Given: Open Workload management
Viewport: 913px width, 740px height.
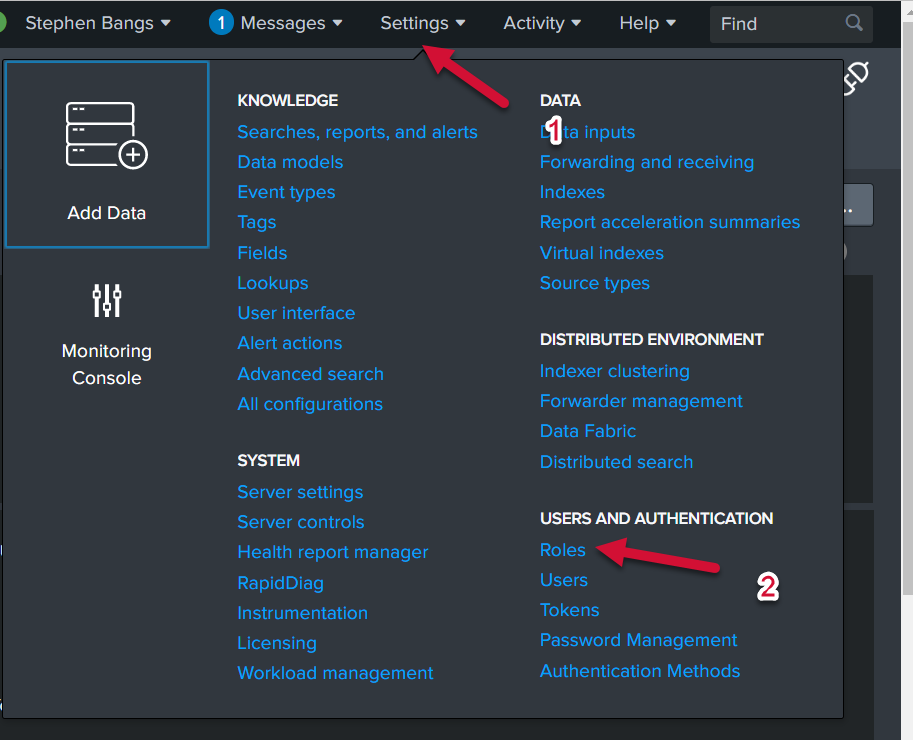Looking at the screenshot, I should point(335,673).
